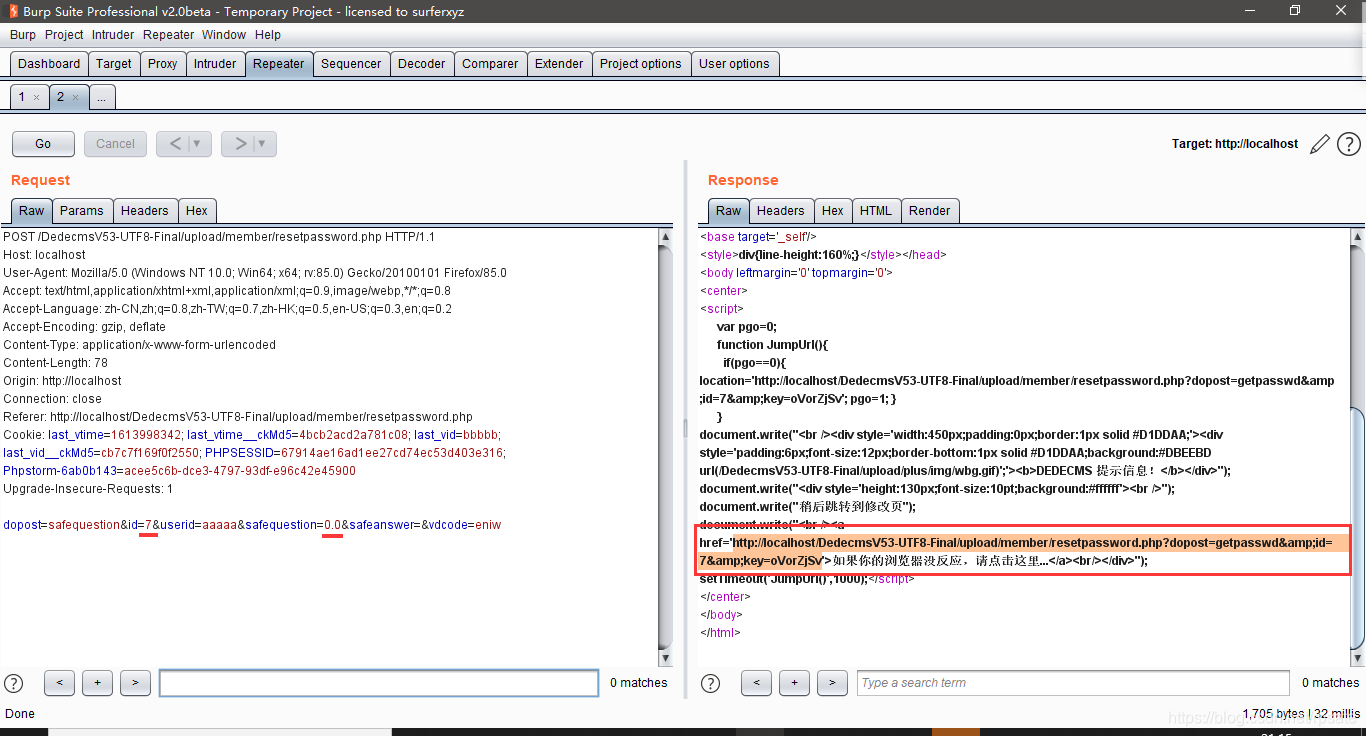Click the Response heading label
1366x736 pixels.
pos(743,180)
